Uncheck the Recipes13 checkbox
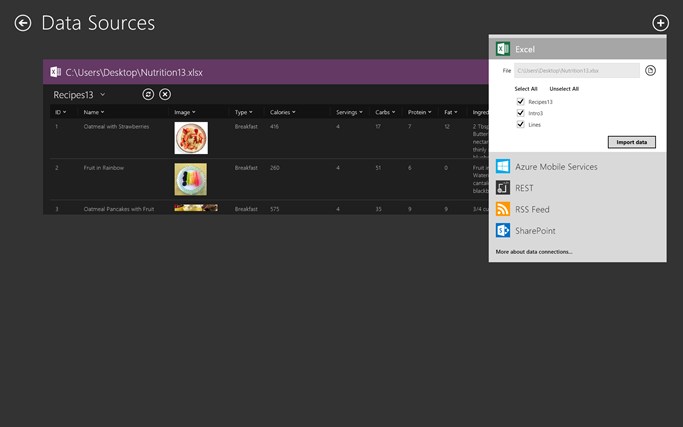683x427 pixels. 520,102
